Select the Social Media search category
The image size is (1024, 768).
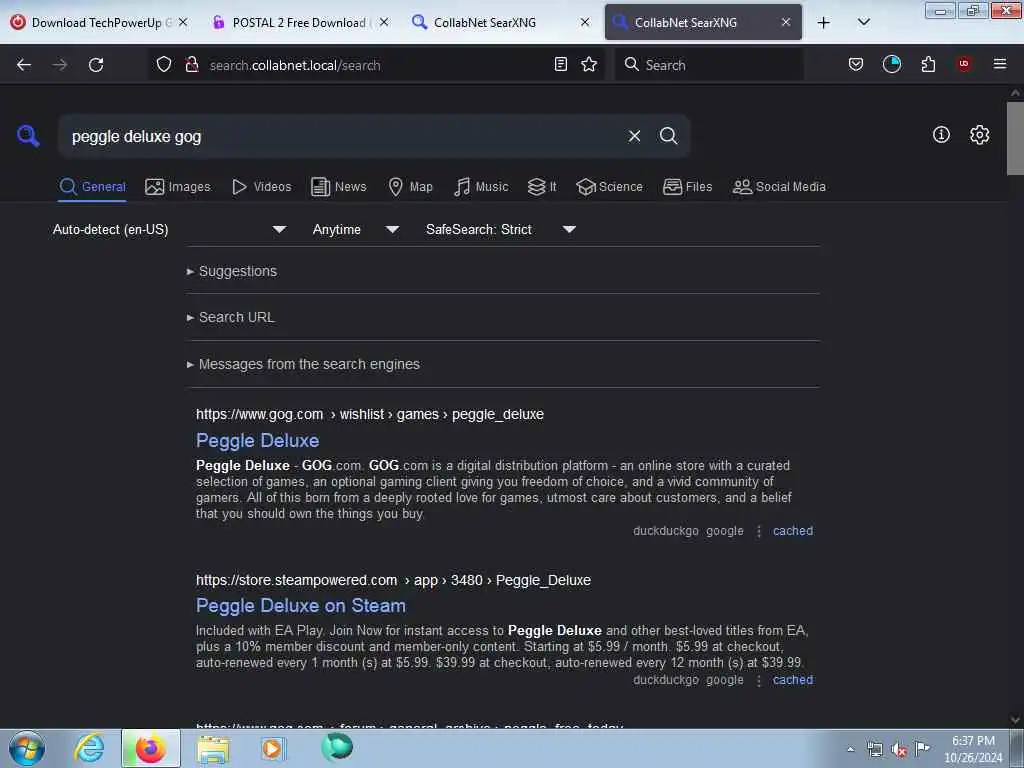pos(779,187)
